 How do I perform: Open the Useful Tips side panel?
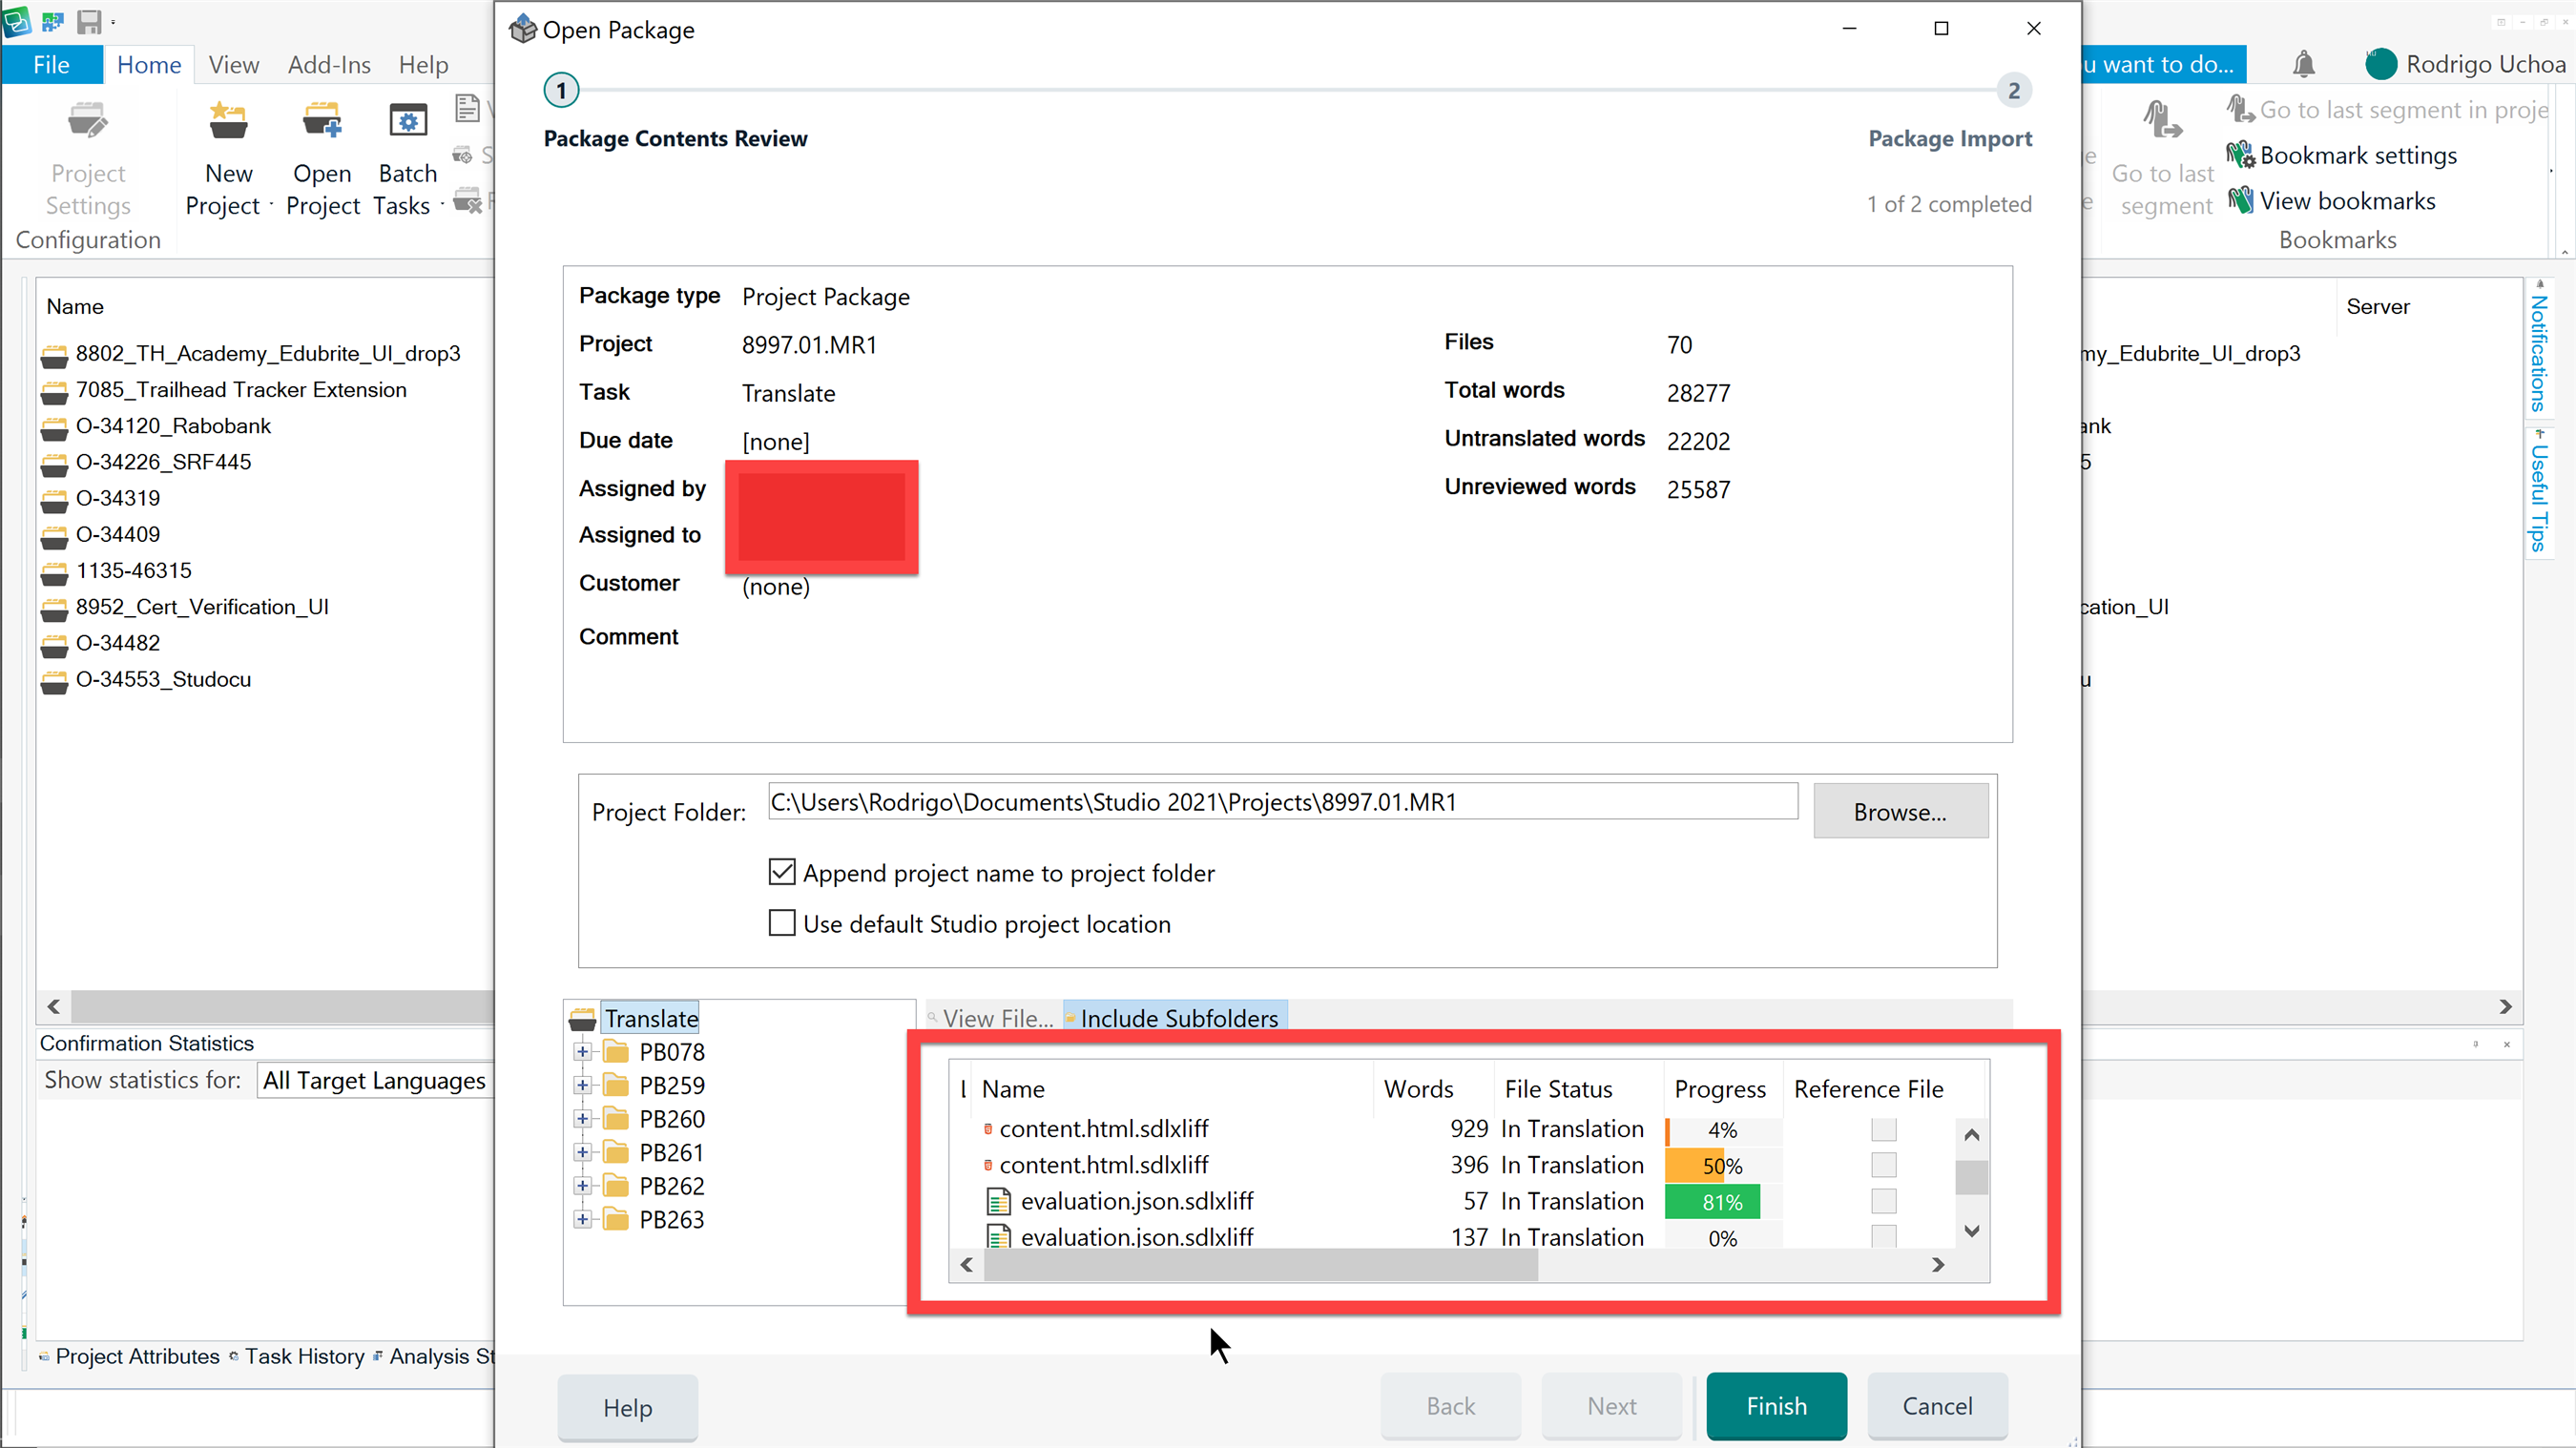click(x=2538, y=493)
